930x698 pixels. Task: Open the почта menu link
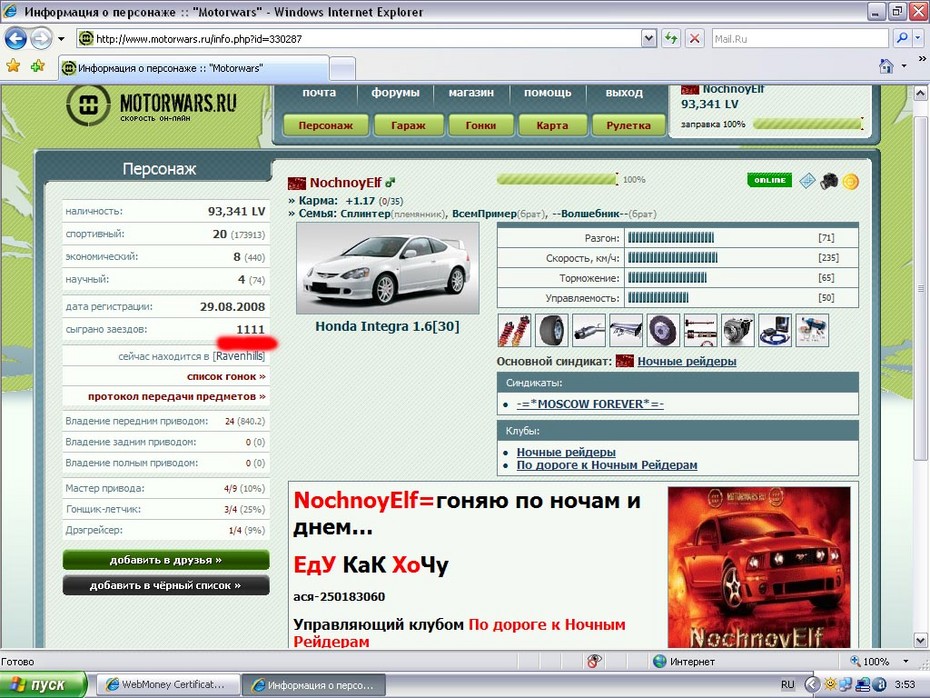coord(319,93)
